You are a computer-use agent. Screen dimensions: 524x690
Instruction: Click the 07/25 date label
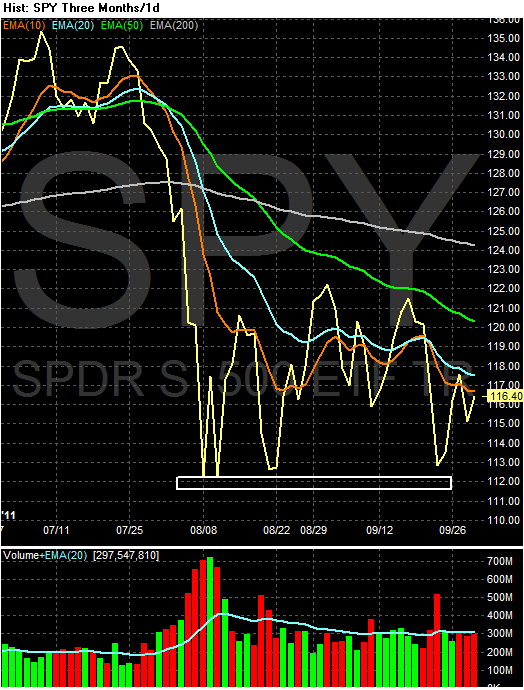(x=129, y=529)
